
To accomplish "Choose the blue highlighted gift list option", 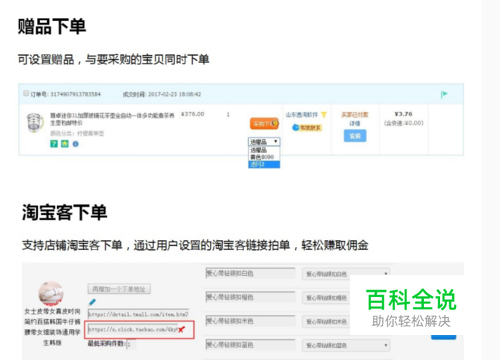I will coord(264,164).
